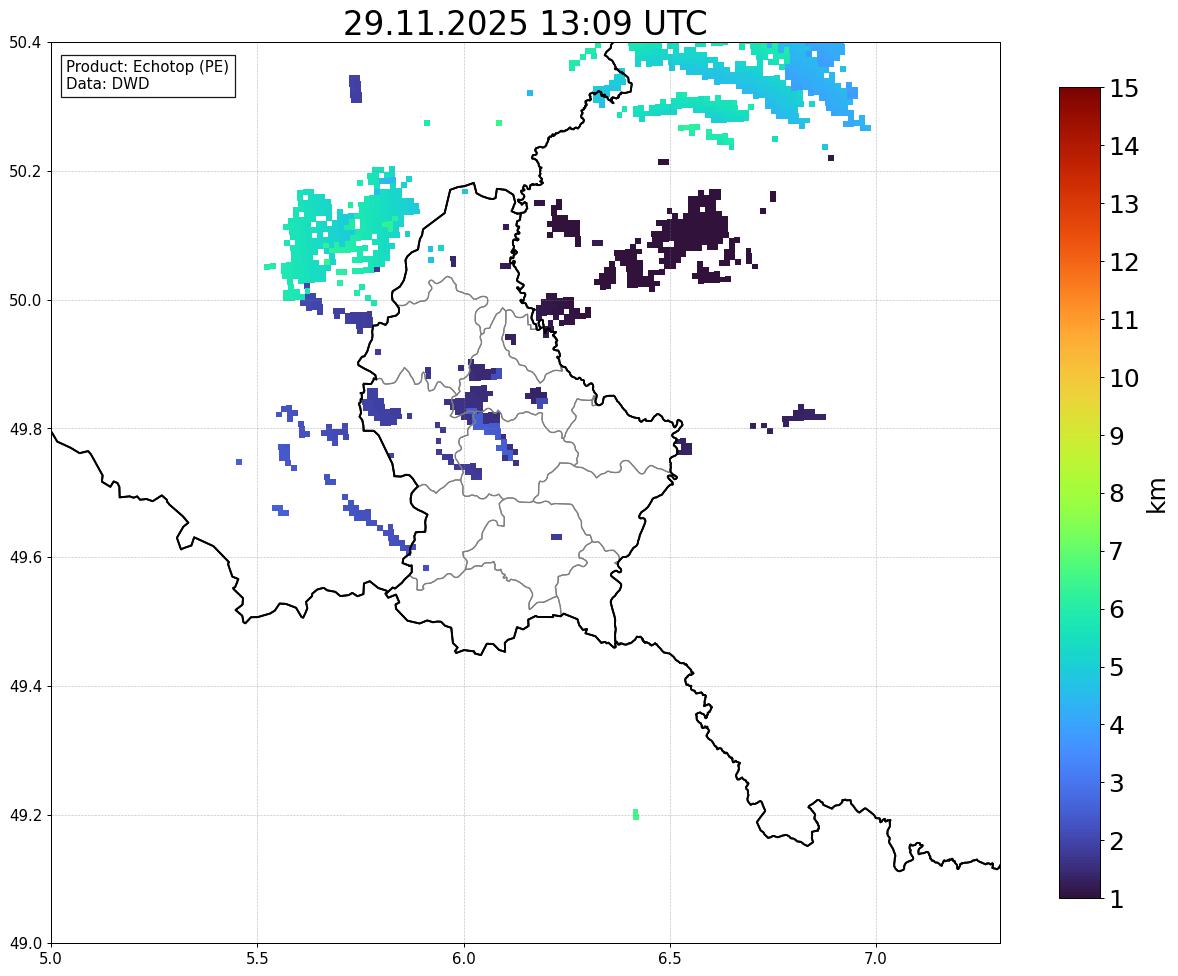Click the y-axis label 49.4
The width and height of the screenshot is (1178, 976).
[24, 687]
